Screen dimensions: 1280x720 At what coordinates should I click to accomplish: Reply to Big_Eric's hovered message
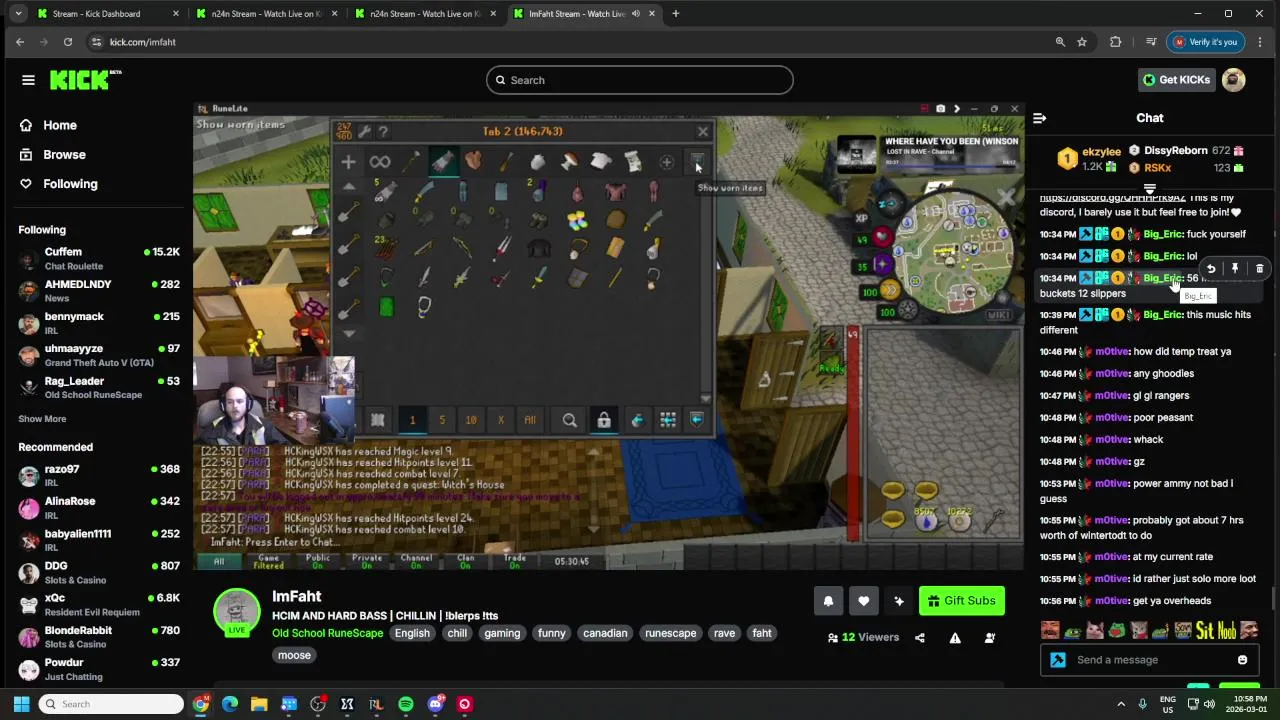[1211, 268]
